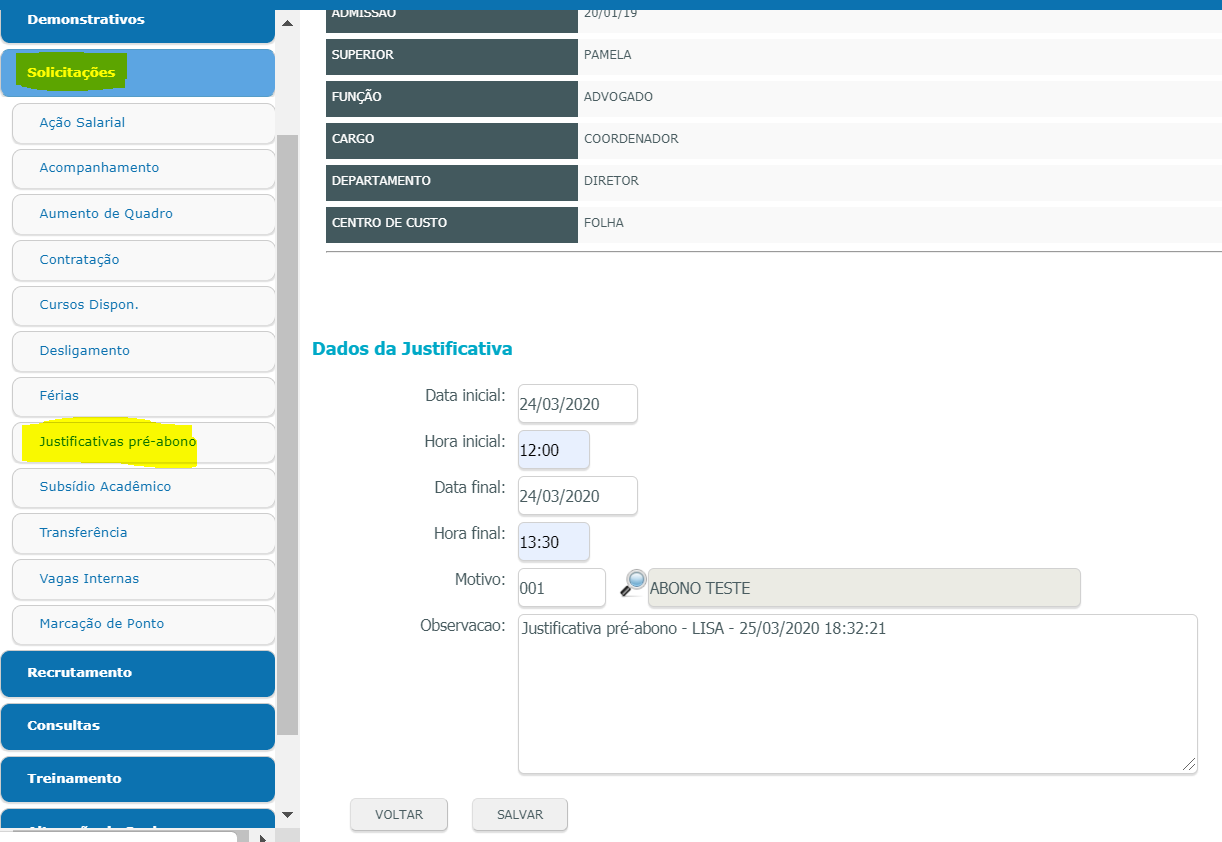Click the sidebar vertical scrollbar thumb
1222x842 pixels.
[287, 435]
